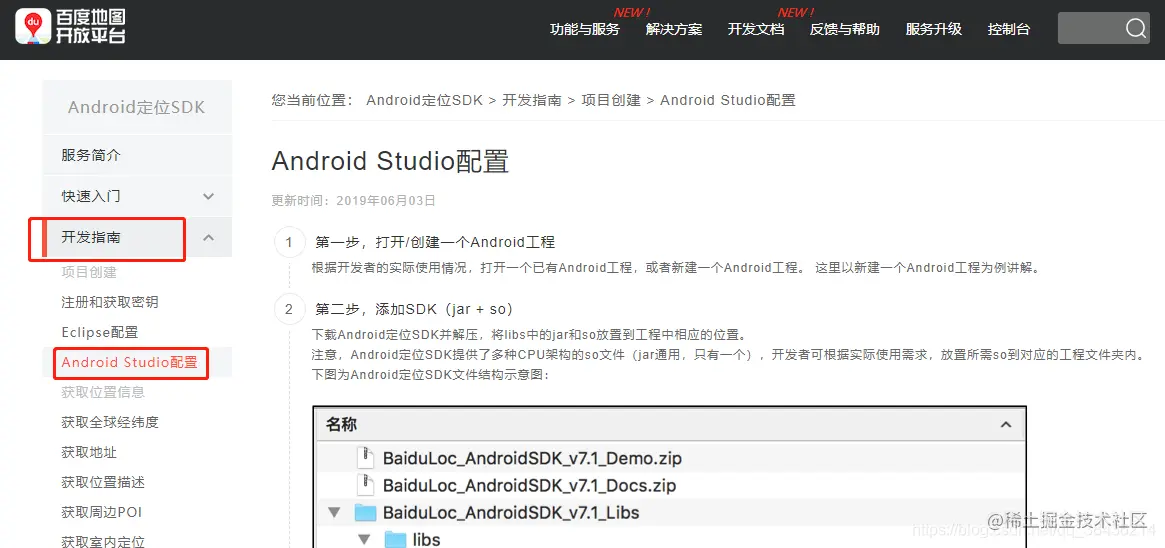1165x548 pixels.
Task: Open 服务简介 in the sidebar
Action: [x=137, y=155]
